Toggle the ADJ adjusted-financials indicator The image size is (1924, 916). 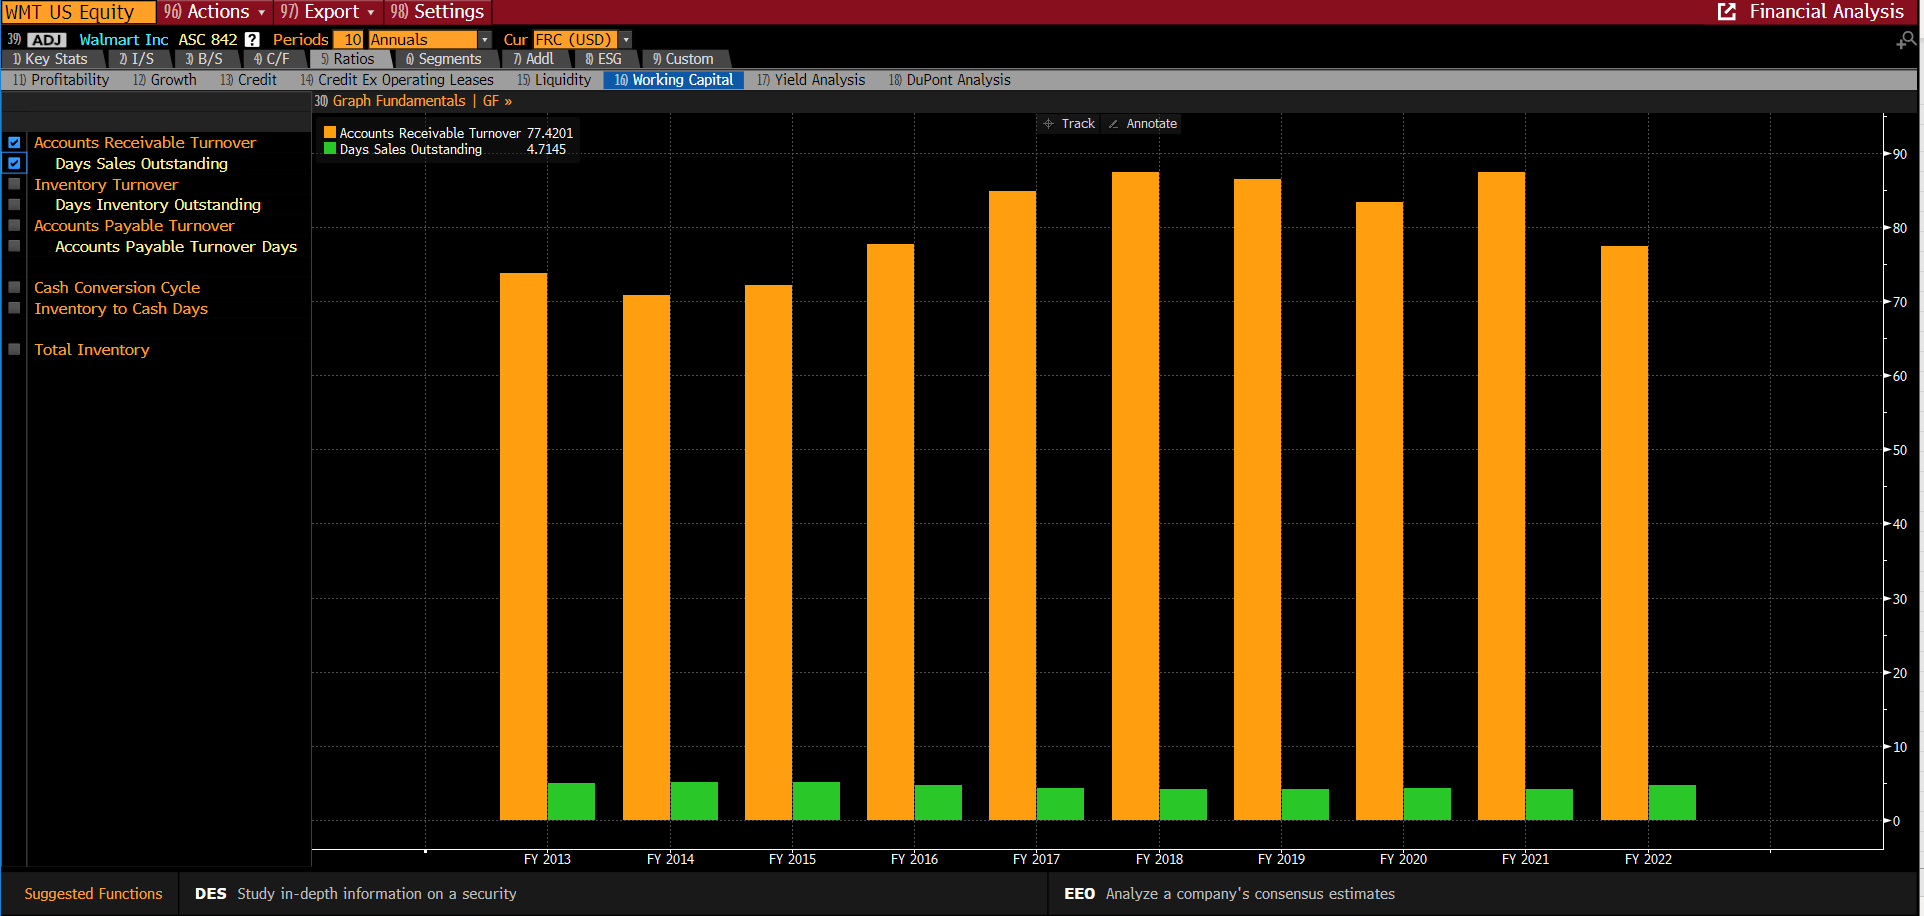[x=46, y=39]
